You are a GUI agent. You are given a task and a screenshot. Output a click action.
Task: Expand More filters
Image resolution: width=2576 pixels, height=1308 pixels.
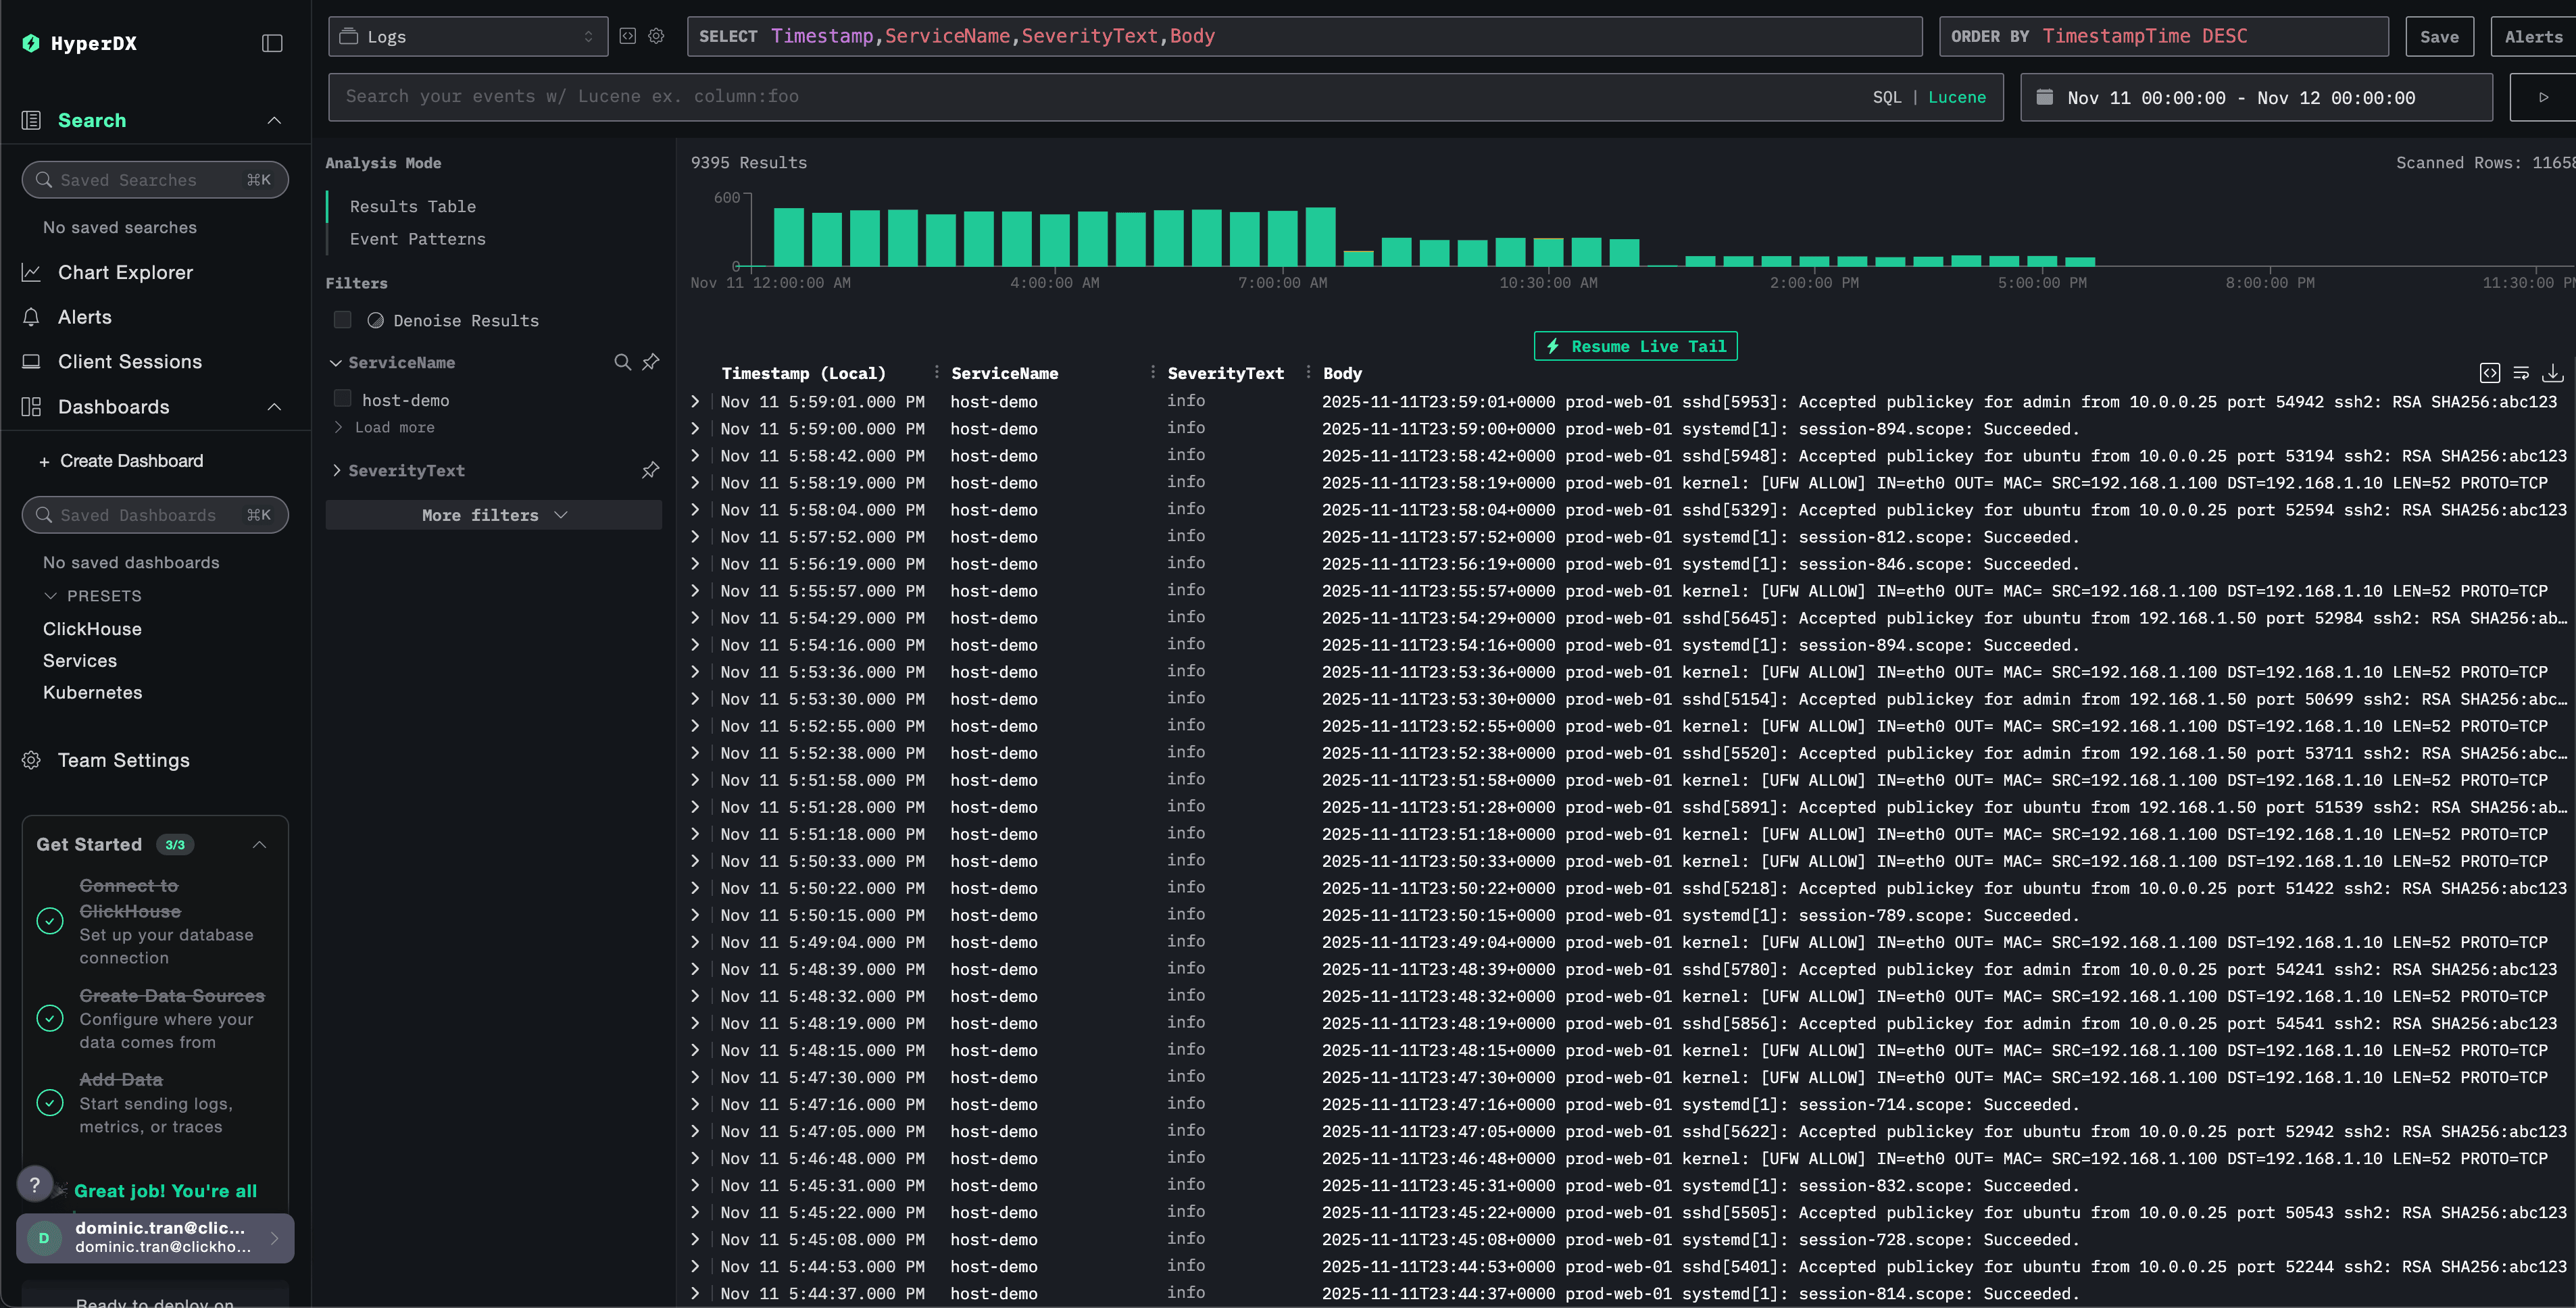[494, 515]
